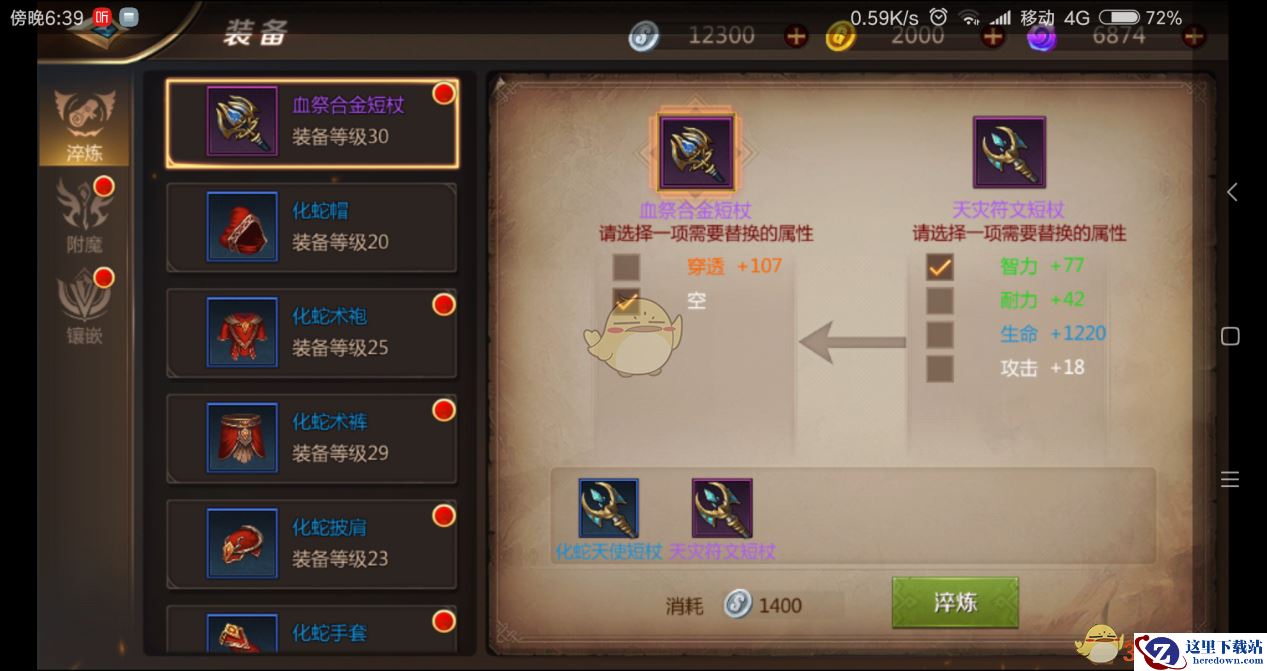Click the green 淬炼 button
Viewport: 1267px width, 671px height.
[x=955, y=602]
